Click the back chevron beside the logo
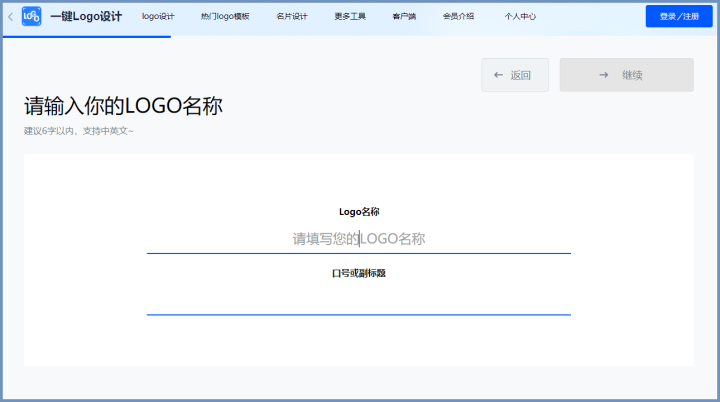Image resolution: width=720 pixels, height=402 pixels. 11,17
